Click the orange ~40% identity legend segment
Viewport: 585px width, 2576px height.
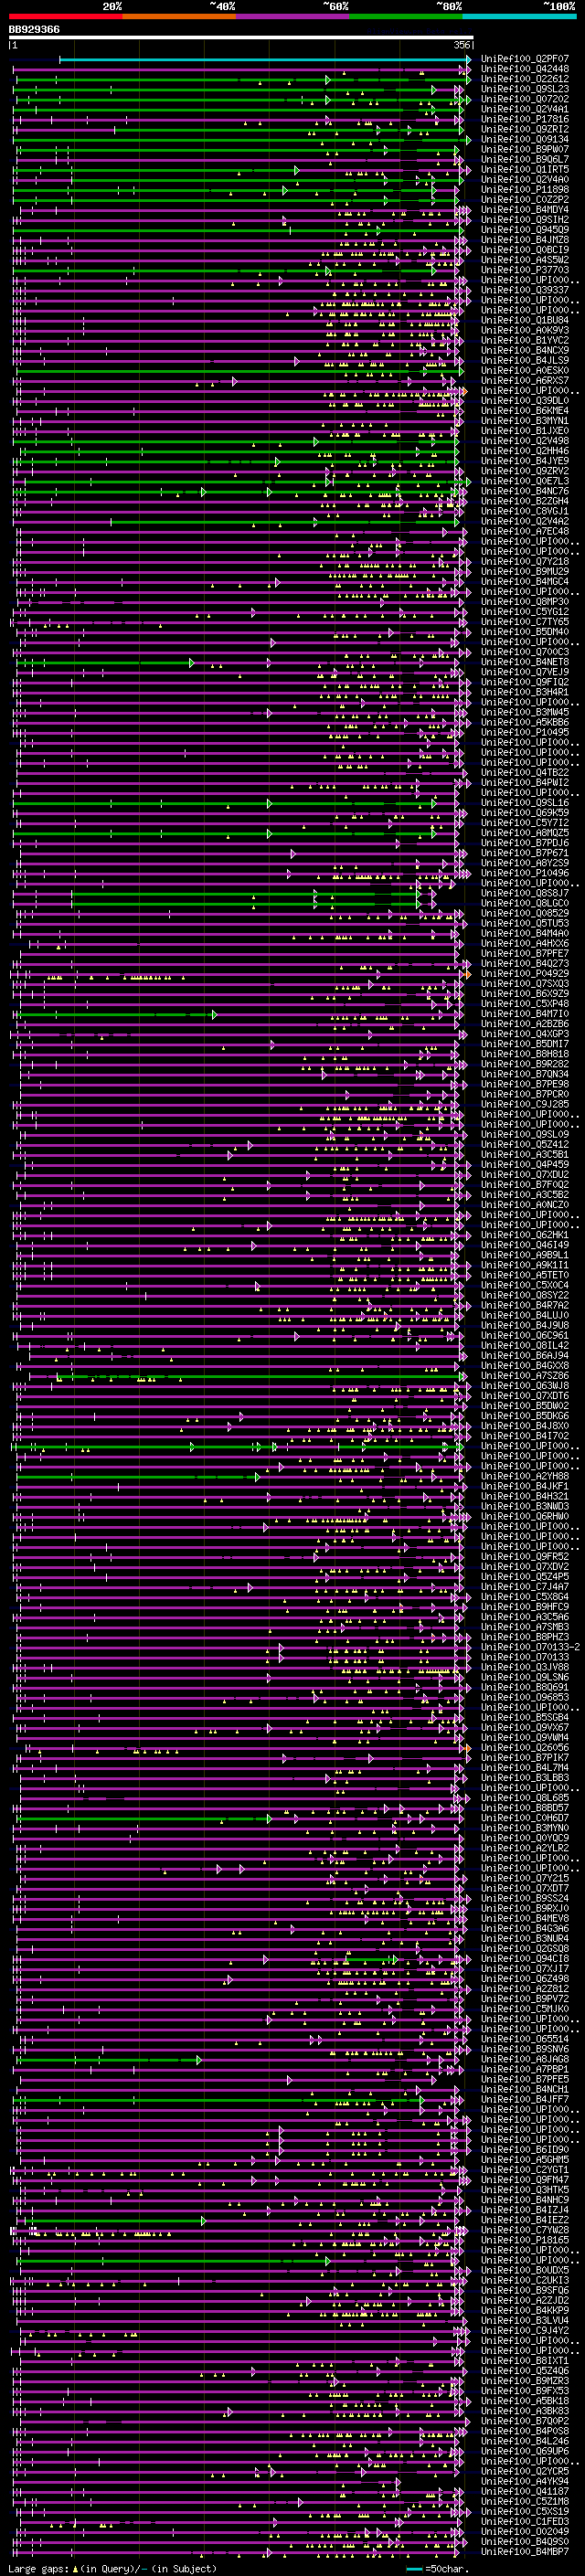(x=179, y=16)
